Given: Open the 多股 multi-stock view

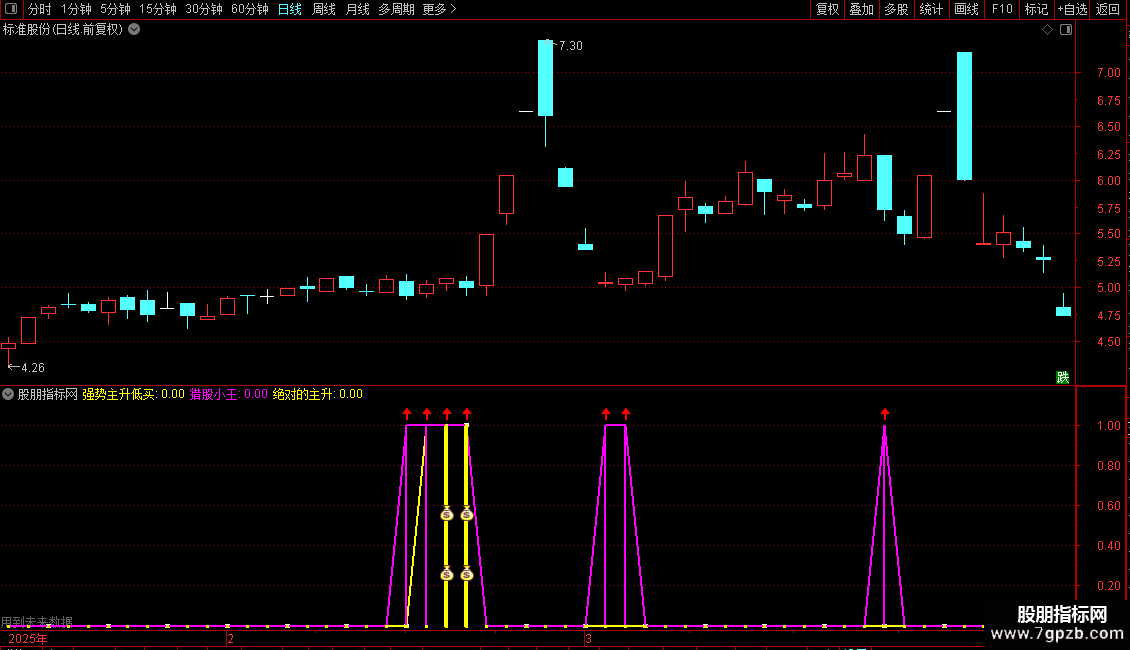Looking at the screenshot, I should 896,9.
